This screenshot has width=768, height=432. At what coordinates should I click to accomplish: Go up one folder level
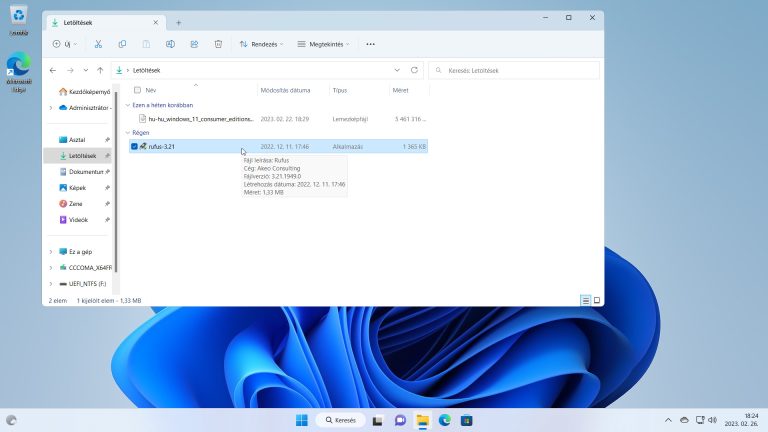coord(100,71)
